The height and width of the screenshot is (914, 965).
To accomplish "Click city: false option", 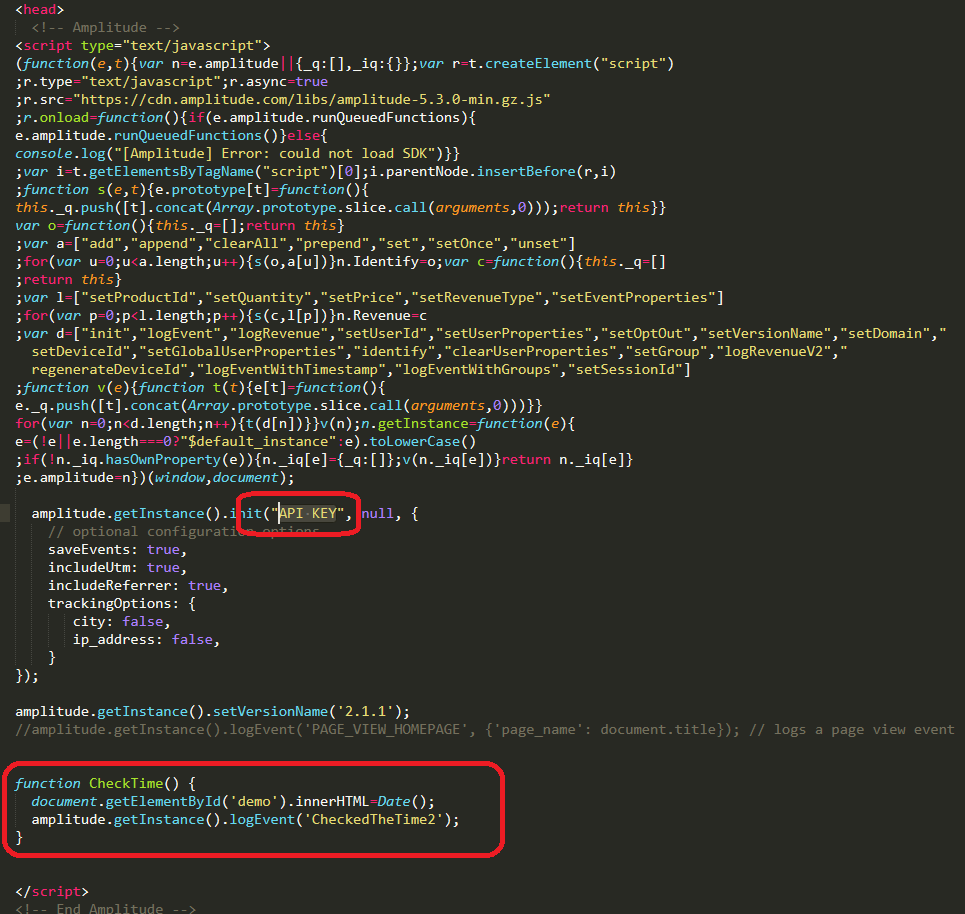I will (121, 621).
